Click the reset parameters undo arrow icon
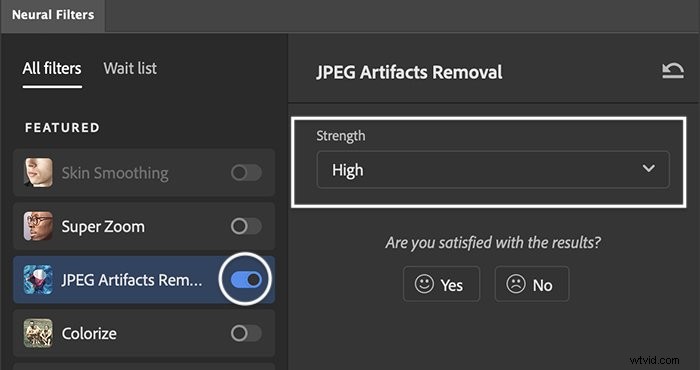 (673, 71)
